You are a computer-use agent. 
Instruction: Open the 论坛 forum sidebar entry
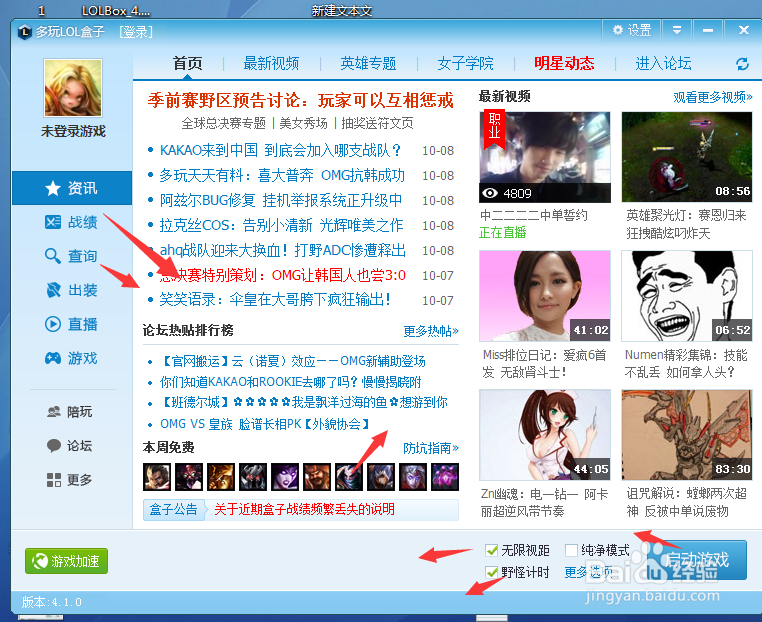[70, 446]
